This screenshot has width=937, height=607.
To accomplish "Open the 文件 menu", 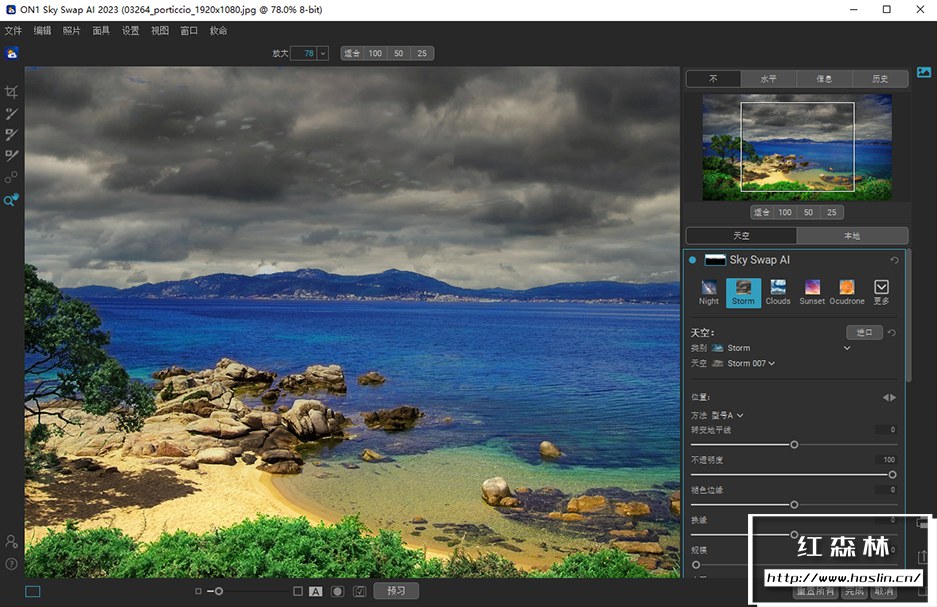I will click(x=13, y=31).
